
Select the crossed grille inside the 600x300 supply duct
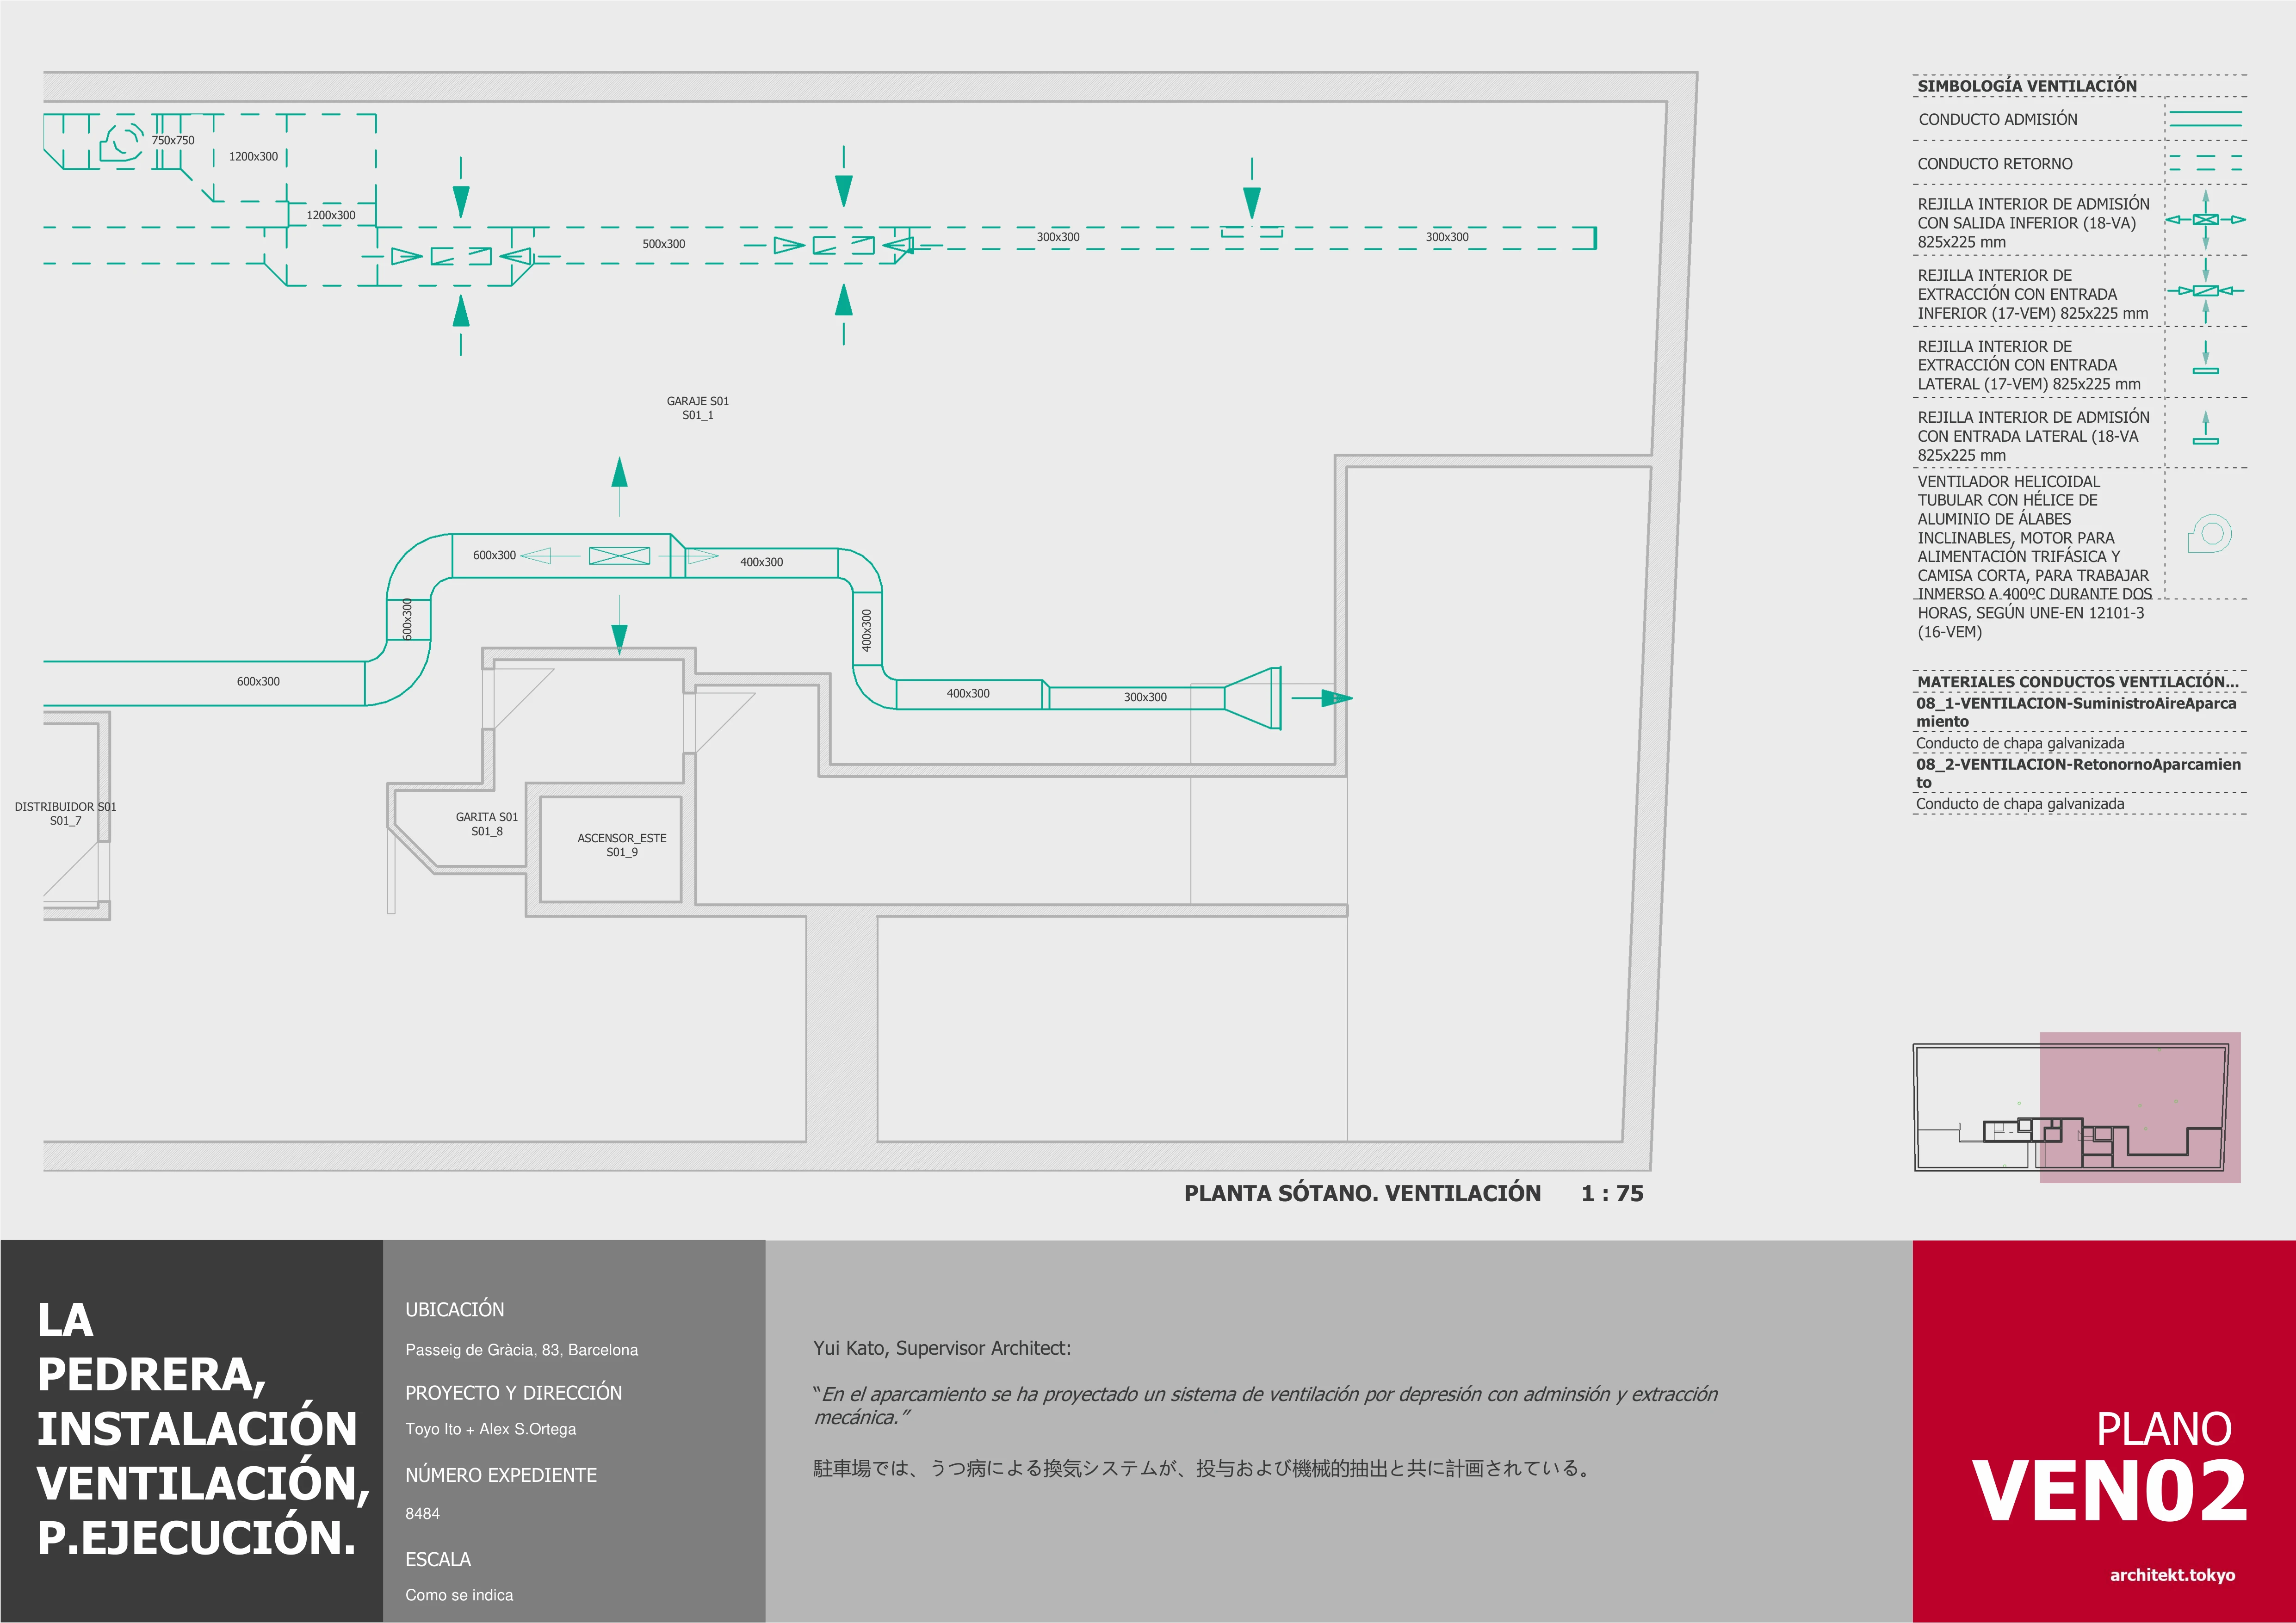(x=619, y=556)
